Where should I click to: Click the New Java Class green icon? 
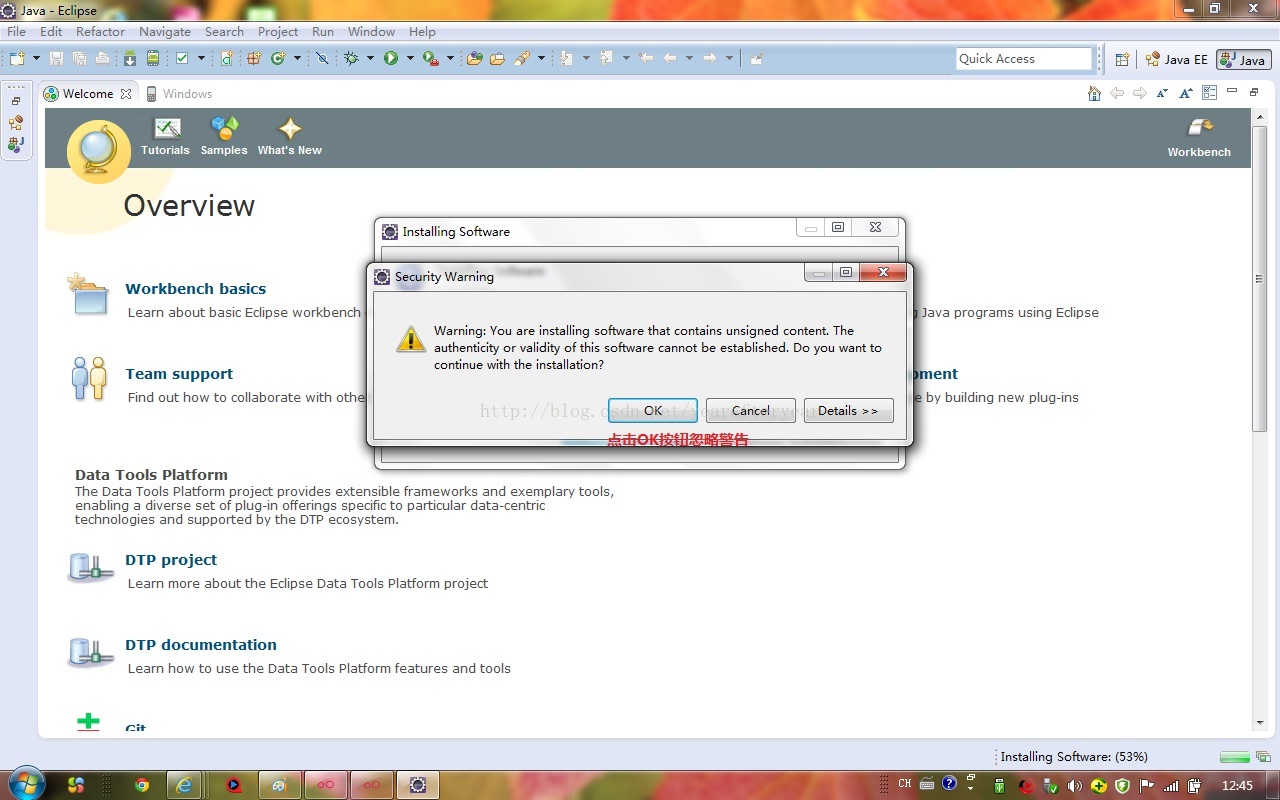[x=278, y=58]
